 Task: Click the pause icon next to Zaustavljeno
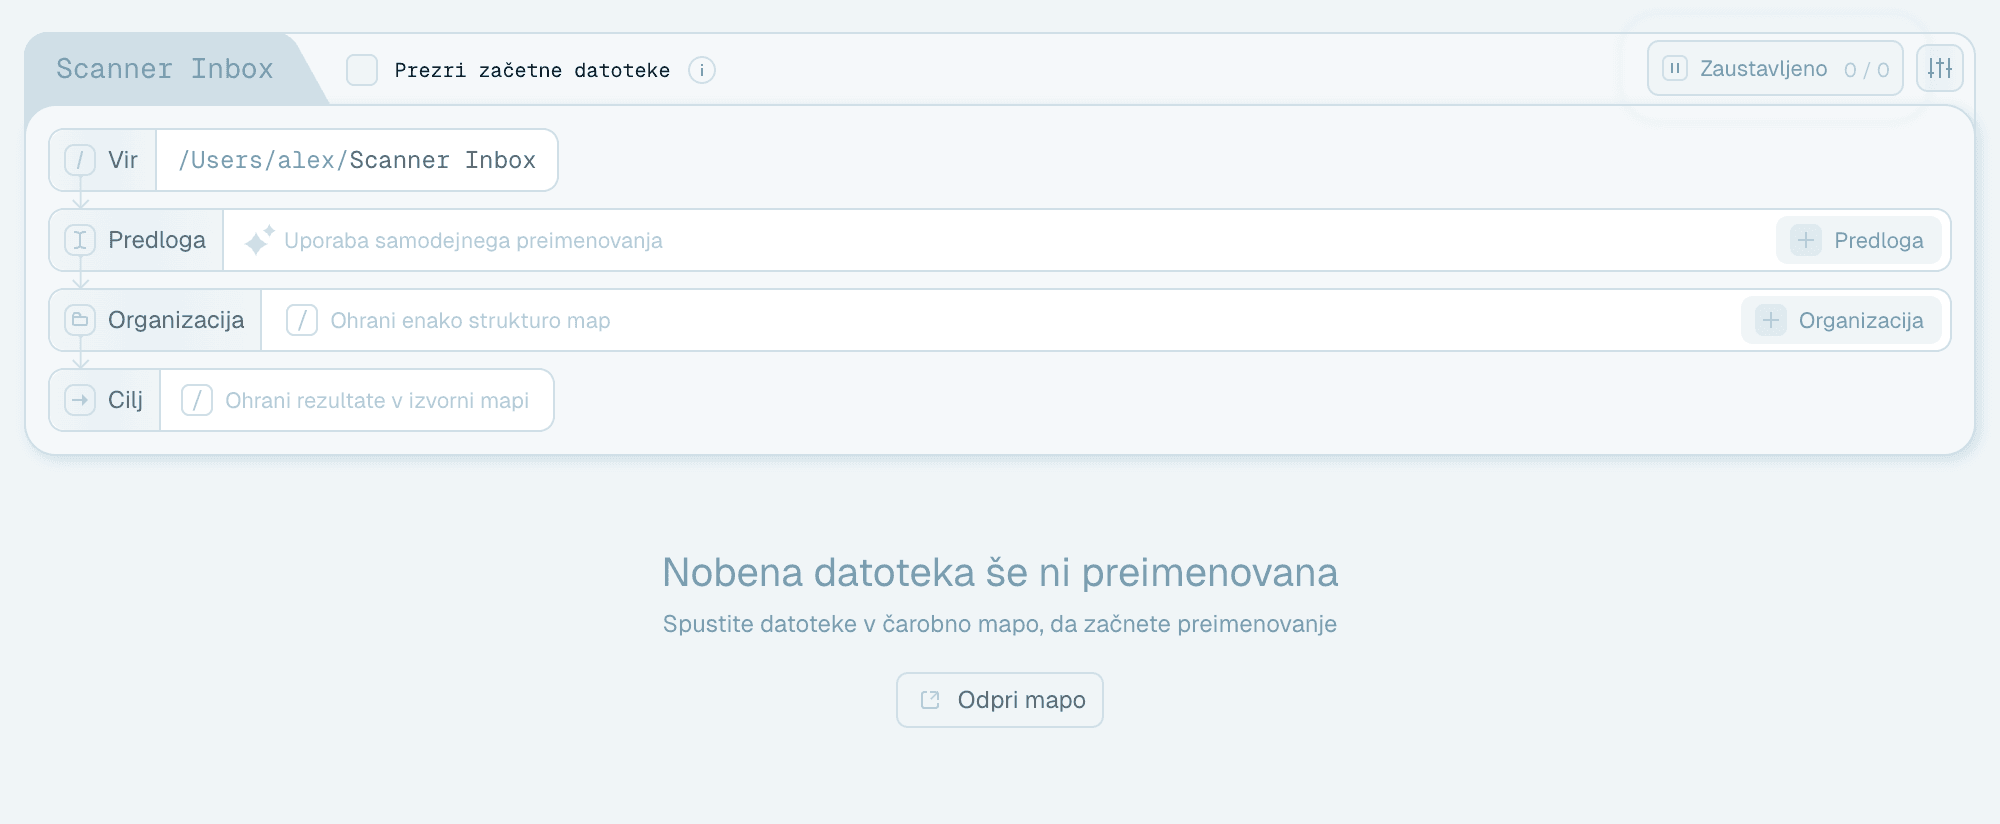click(1675, 68)
